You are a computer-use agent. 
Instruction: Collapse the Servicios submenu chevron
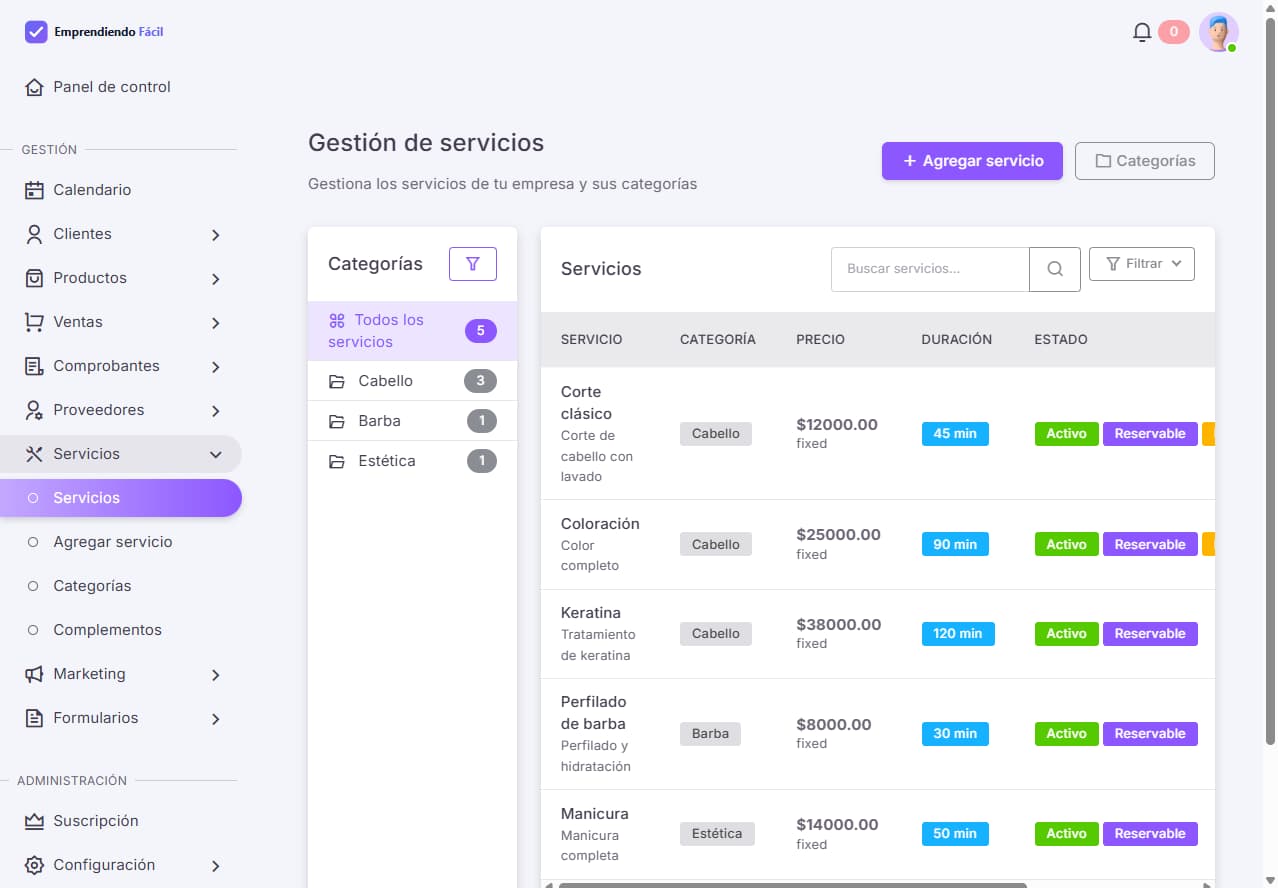tap(216, 455)
